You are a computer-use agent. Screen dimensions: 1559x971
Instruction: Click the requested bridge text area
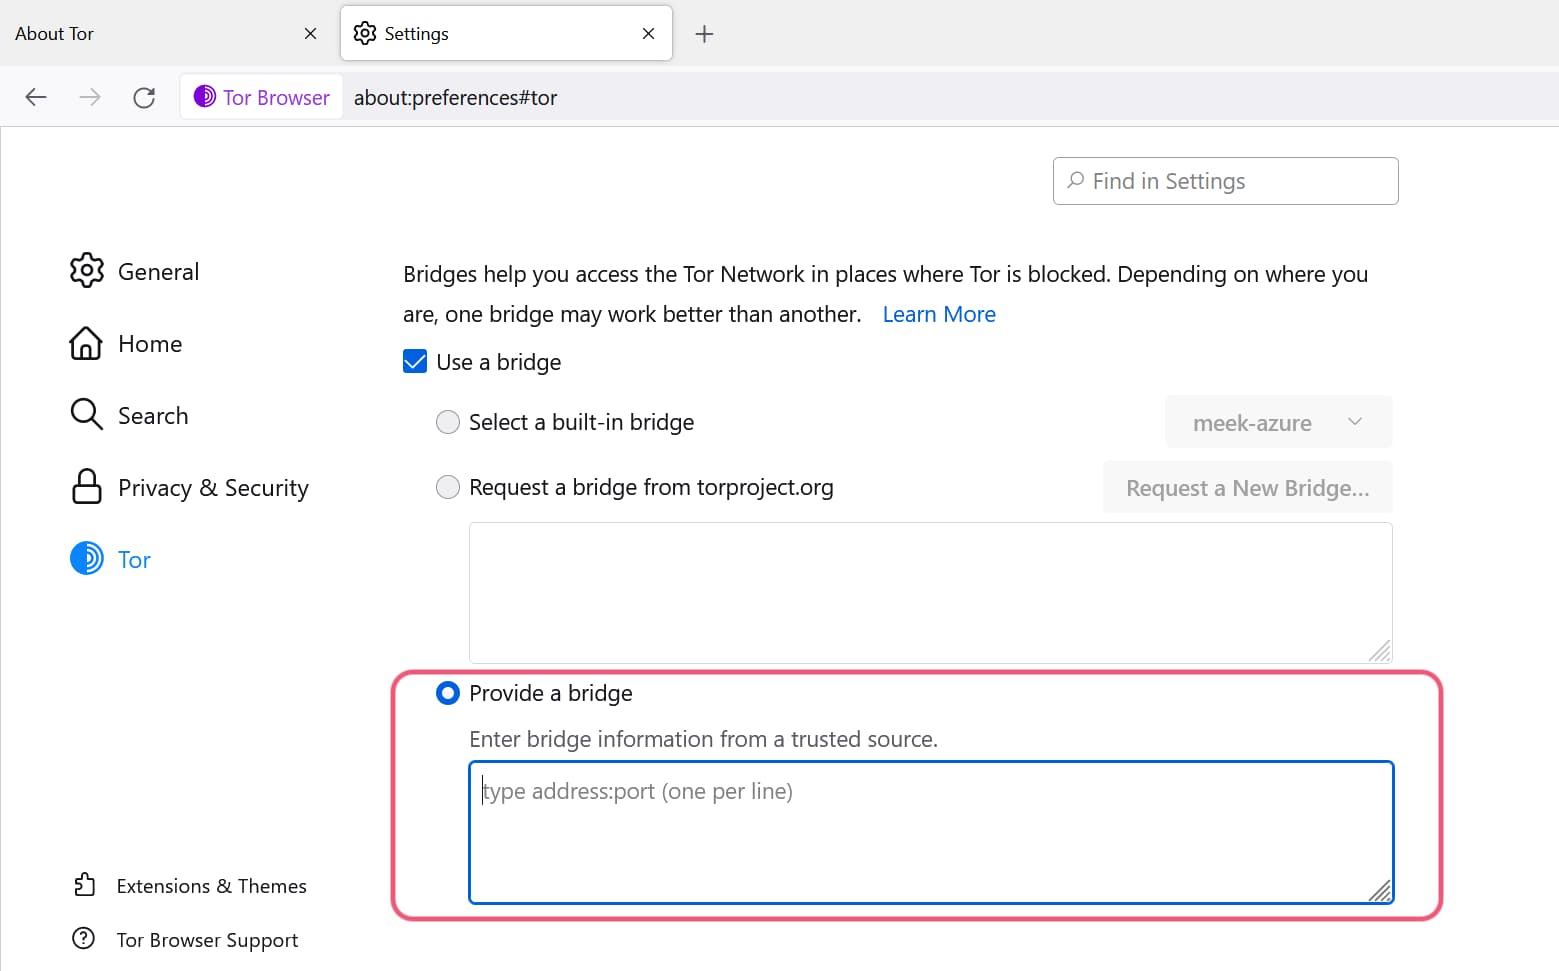(930, 593)
